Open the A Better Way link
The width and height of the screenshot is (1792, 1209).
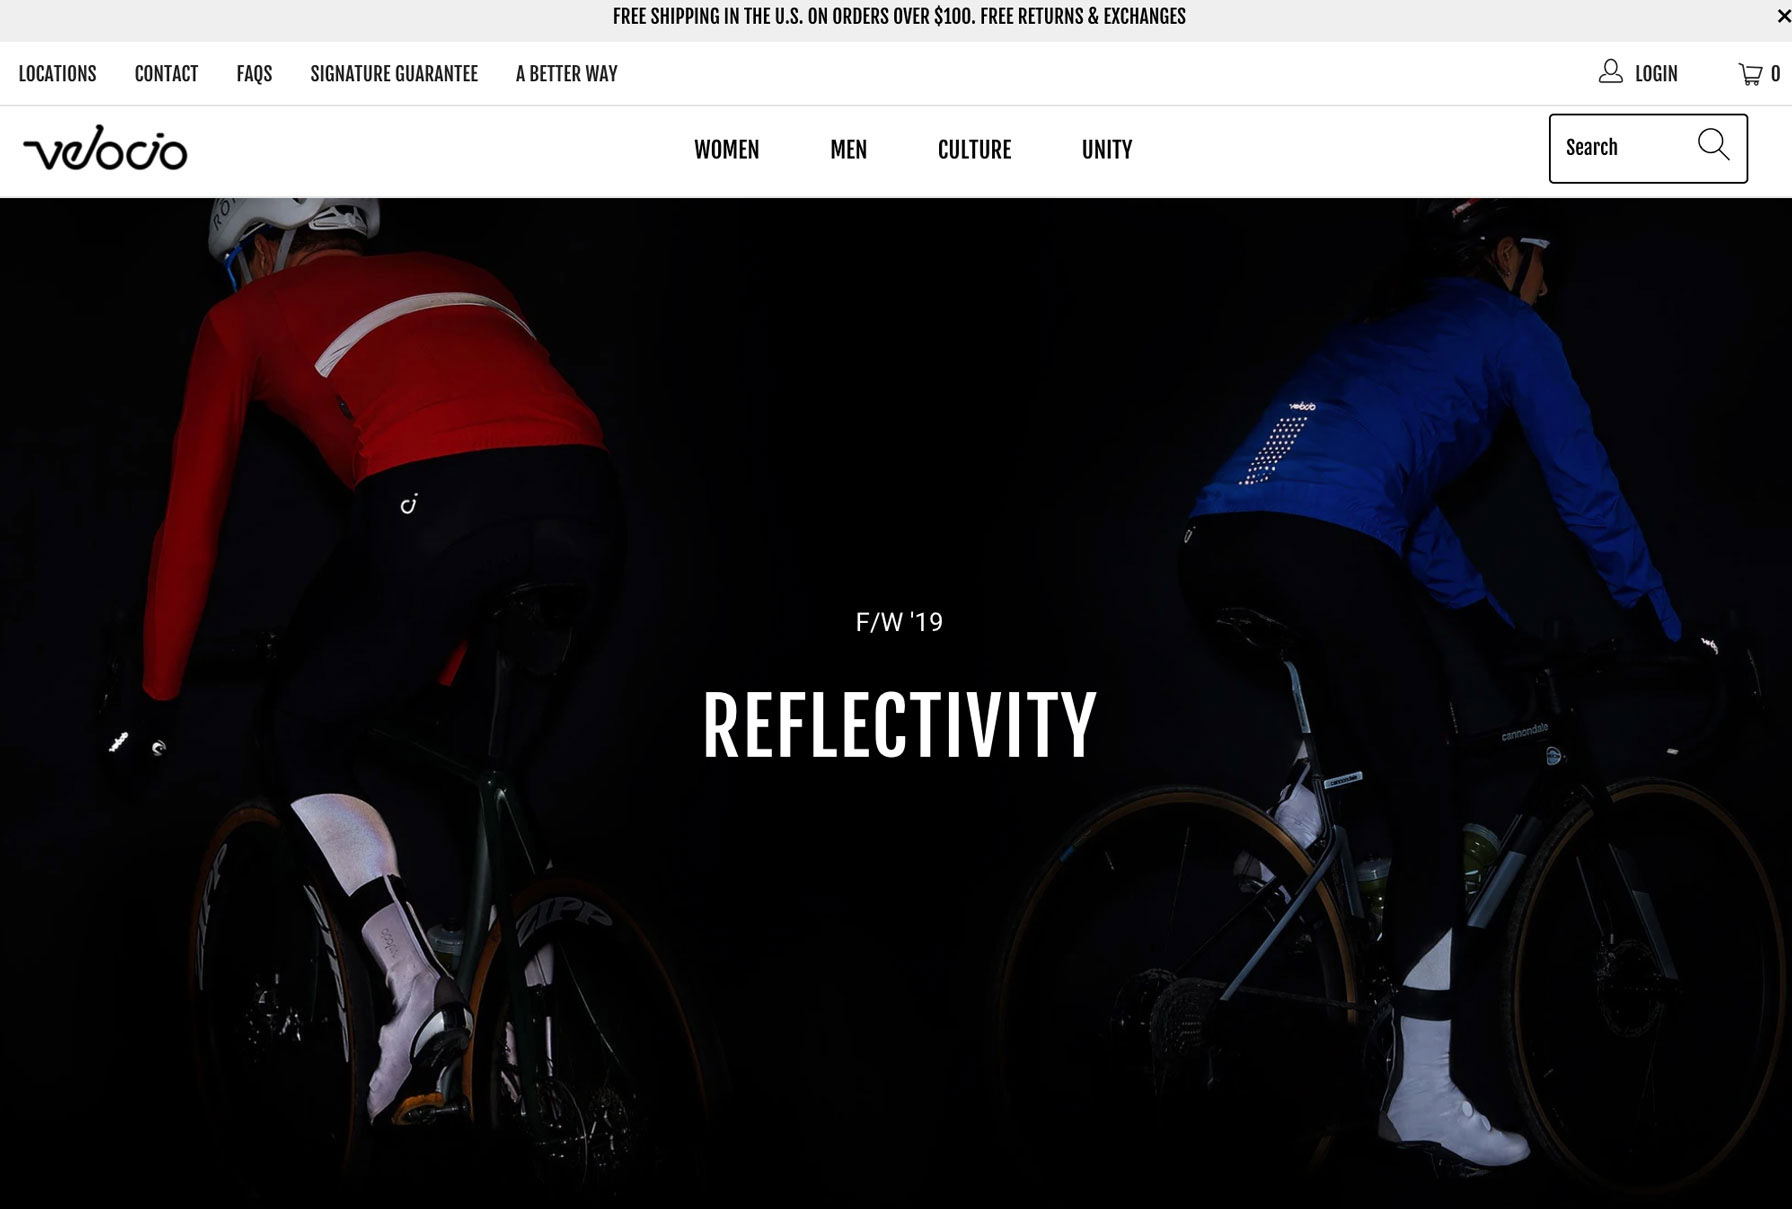tap(566, 74)
